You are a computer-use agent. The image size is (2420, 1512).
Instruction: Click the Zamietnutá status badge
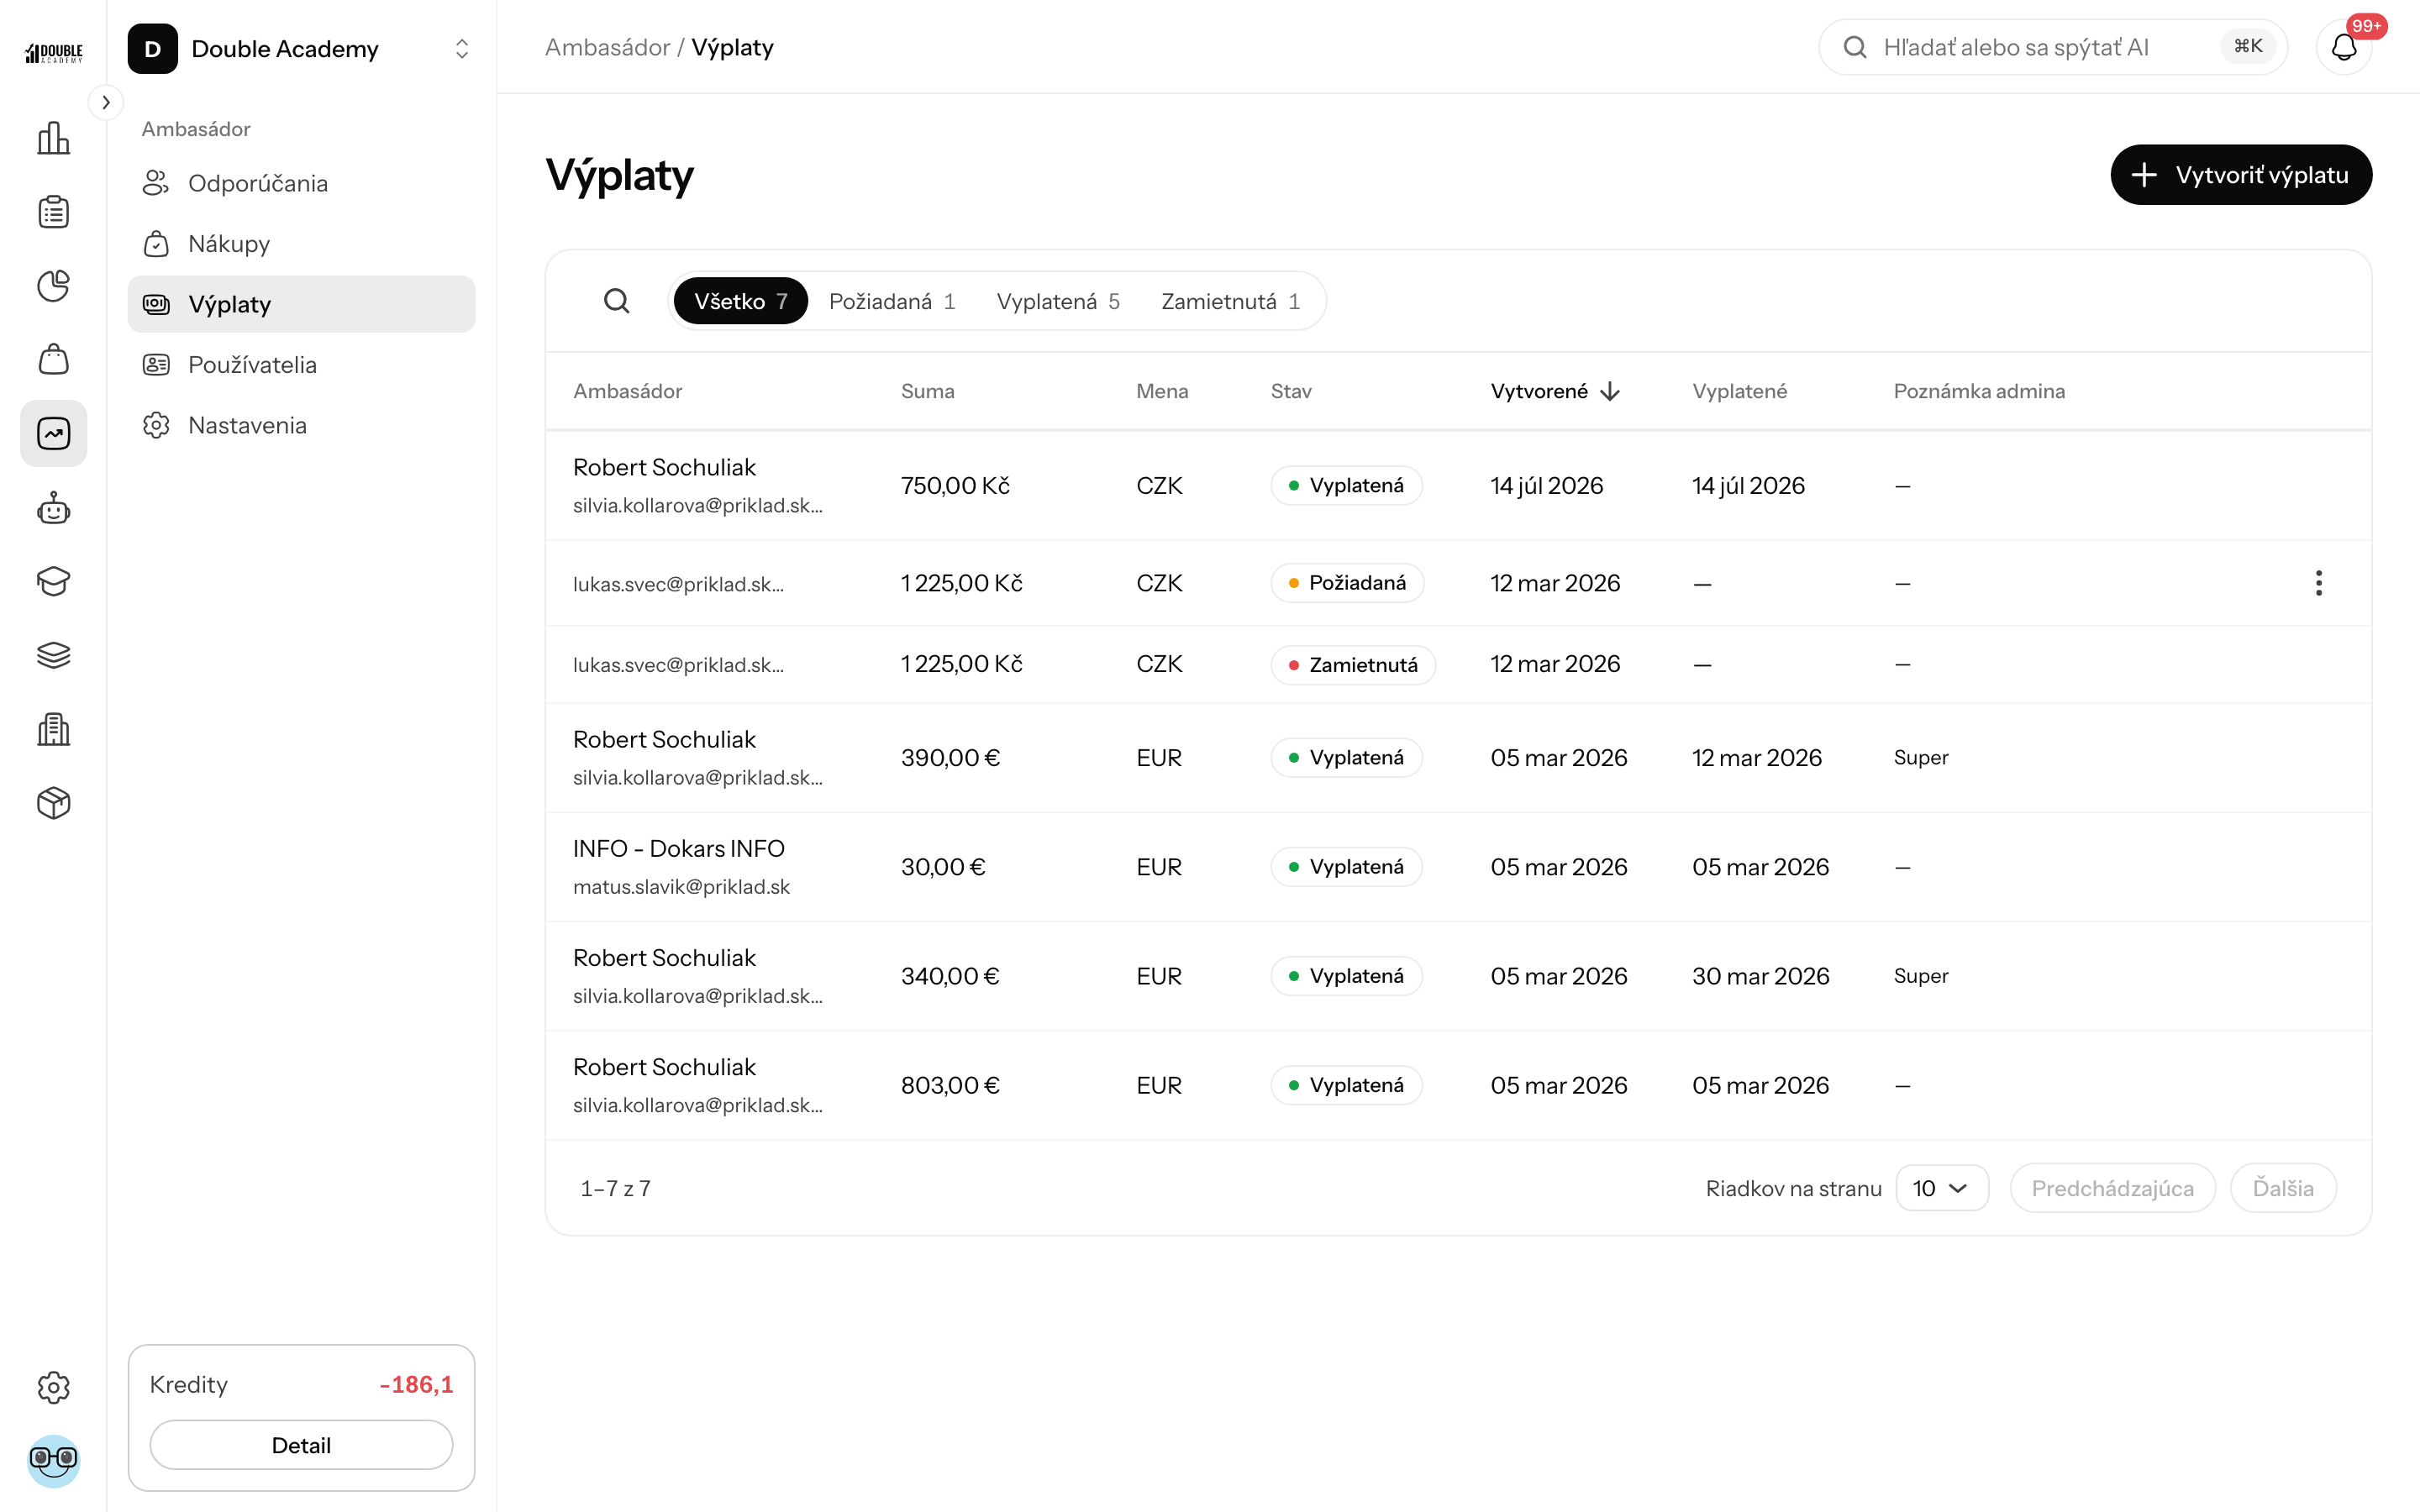point(1352,665)
